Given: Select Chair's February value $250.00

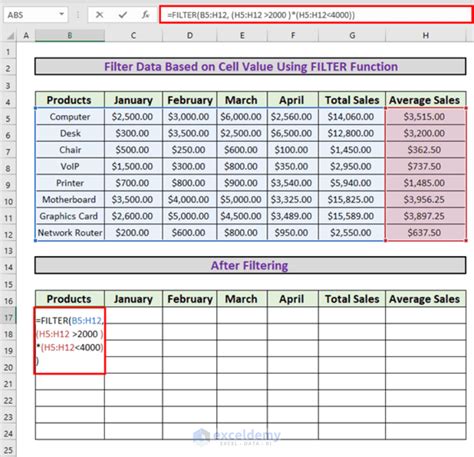Looking at the screenshot, I should click(x=190, y=150).
